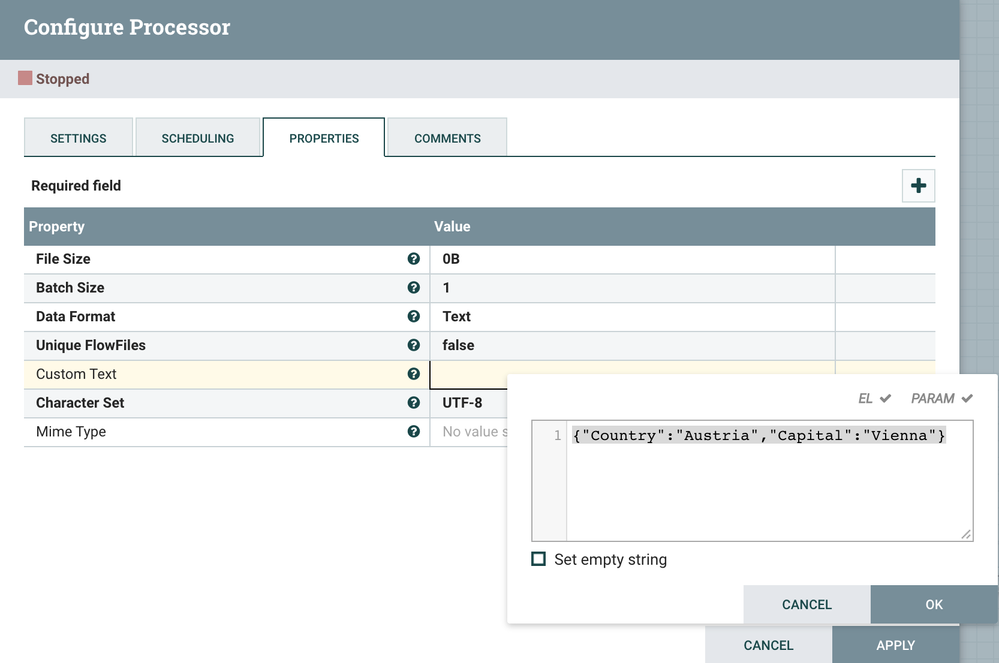Confirm custom text with OK button
This screenshot has height=663, width=999.
(934, 604)
